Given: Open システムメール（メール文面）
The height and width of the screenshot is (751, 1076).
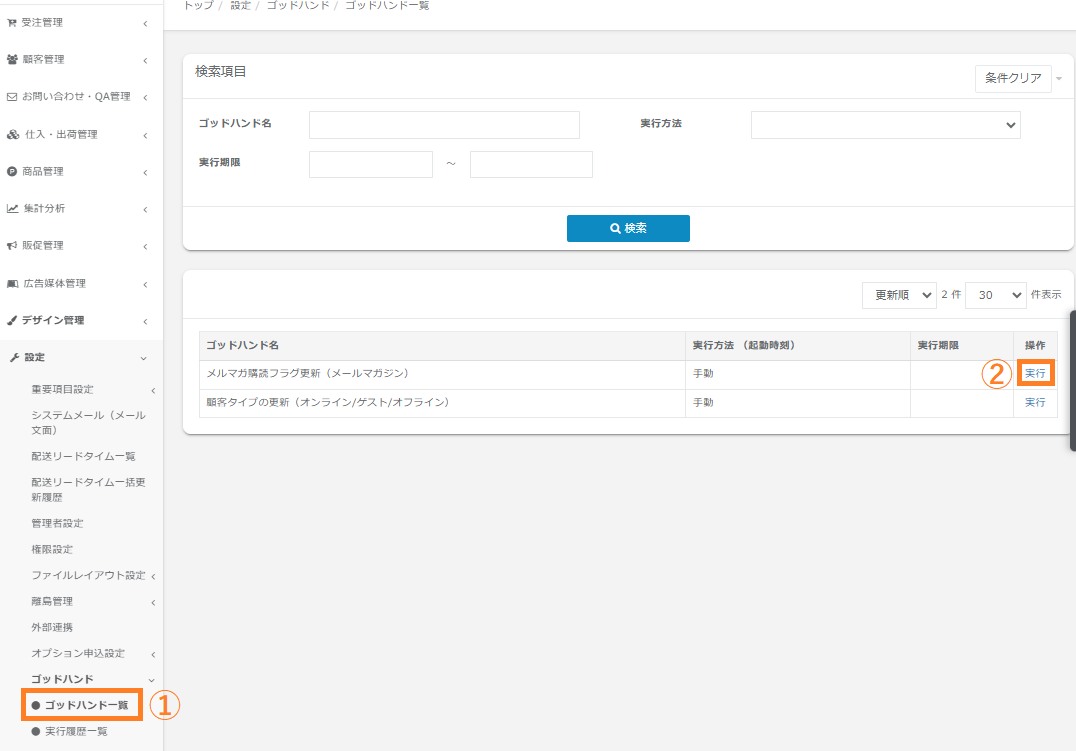Looking at the screenshot, I should [88, 423].
